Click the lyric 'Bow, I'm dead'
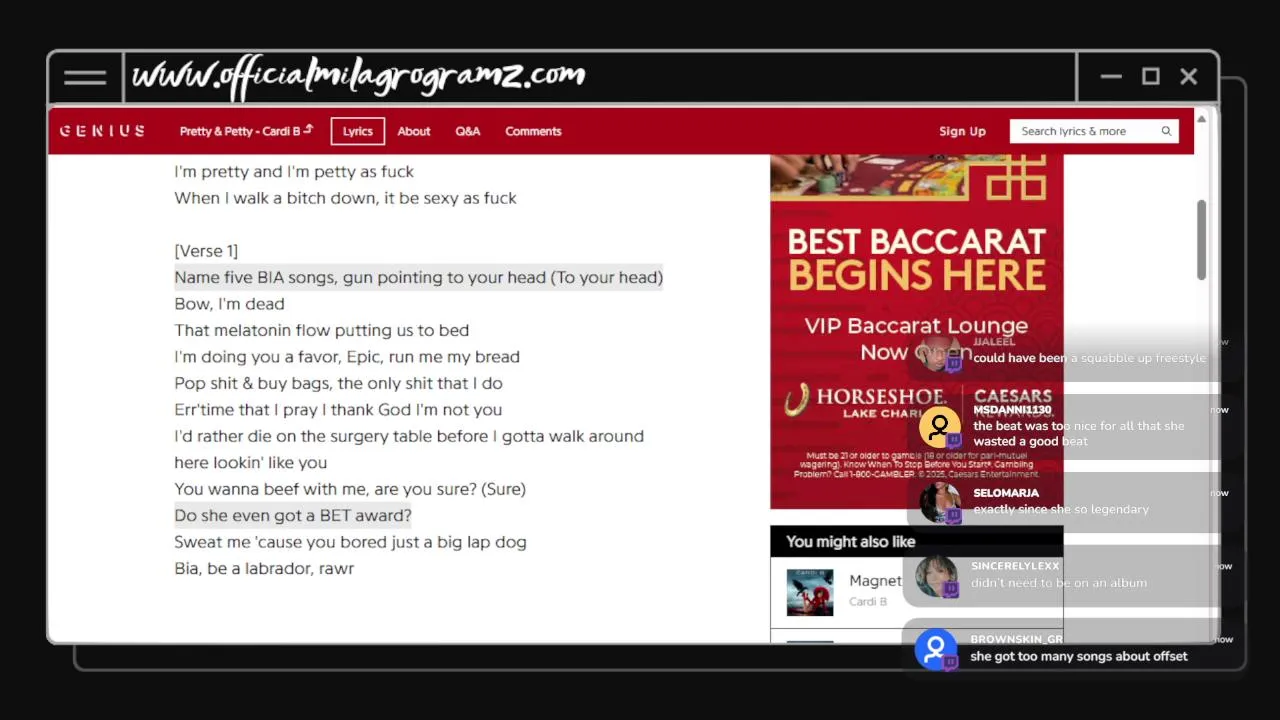Image resolution: width=1280 pixels, height=720 pixels. 229,304
